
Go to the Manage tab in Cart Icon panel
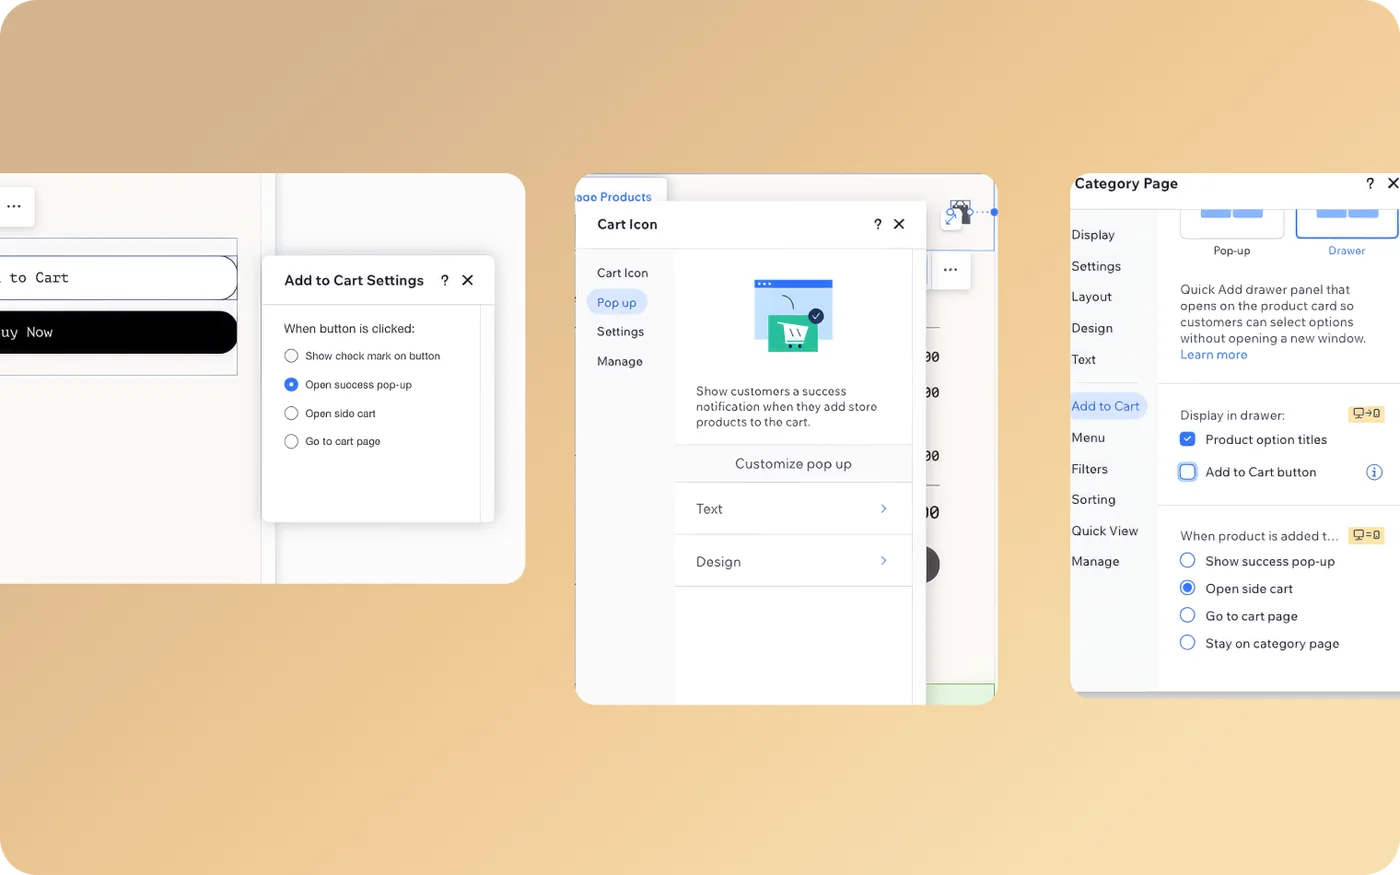[x=620, y=362]
